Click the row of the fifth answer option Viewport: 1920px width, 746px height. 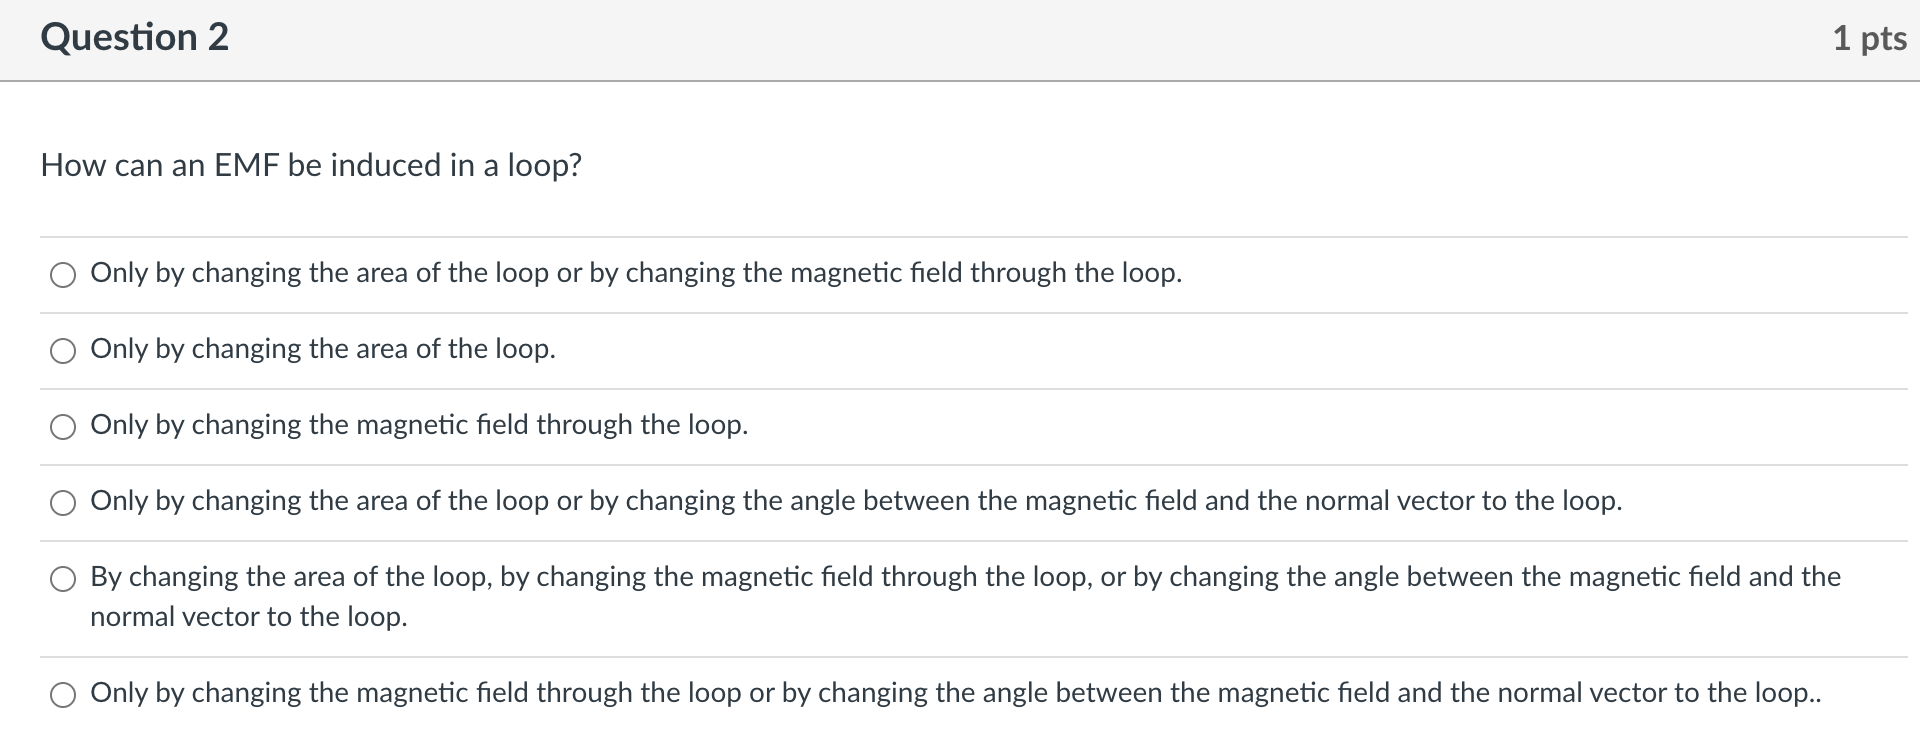(x=960, y=596)
